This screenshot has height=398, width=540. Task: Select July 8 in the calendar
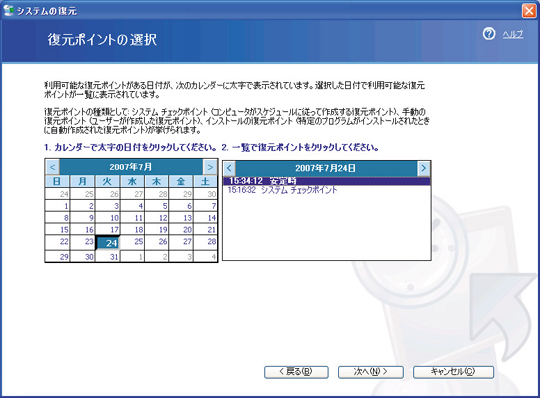[58, 218]
